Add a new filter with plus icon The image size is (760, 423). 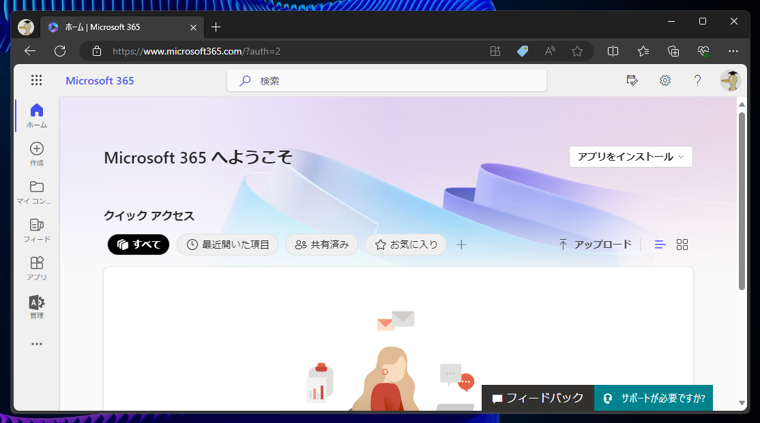coord(461,245)
